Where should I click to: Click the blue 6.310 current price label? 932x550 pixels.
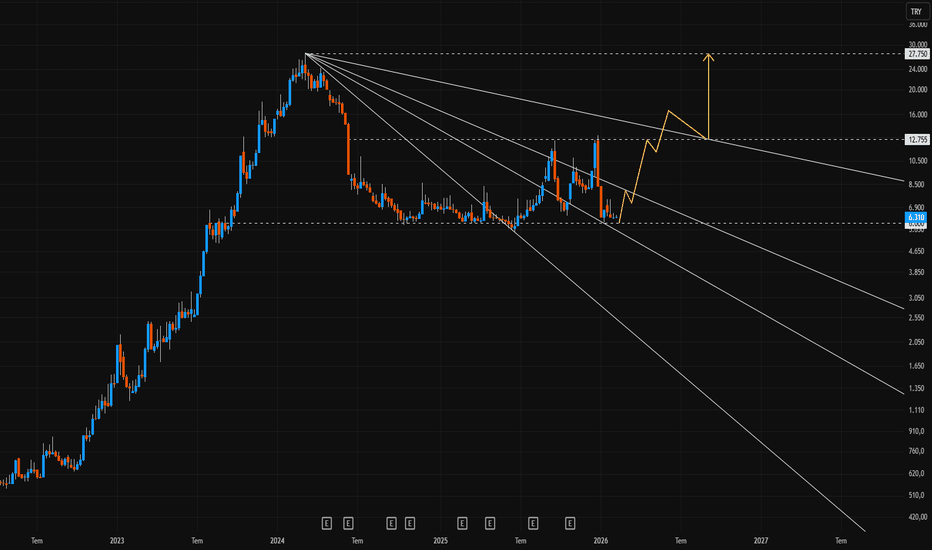[916, 218]
